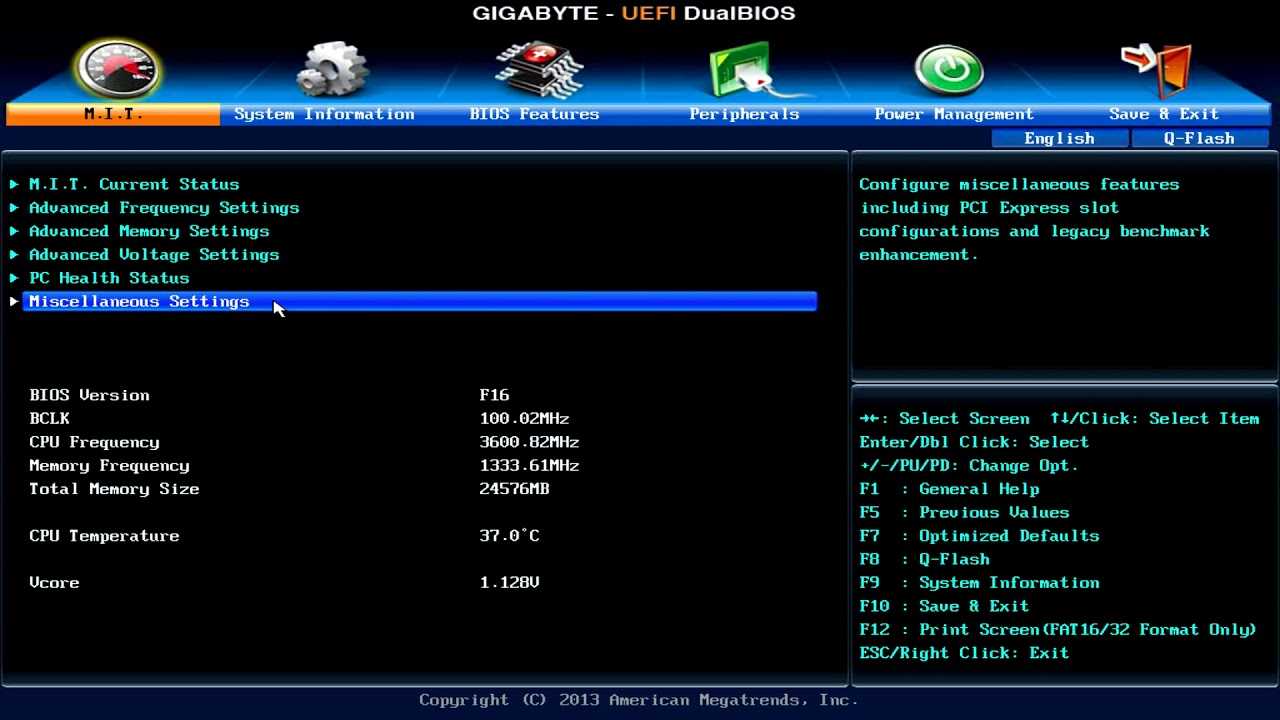The width and height of the screenshot is (1280, 720).
Task: Click the F12 Print Screen hint
Action: pos(1058,630)
